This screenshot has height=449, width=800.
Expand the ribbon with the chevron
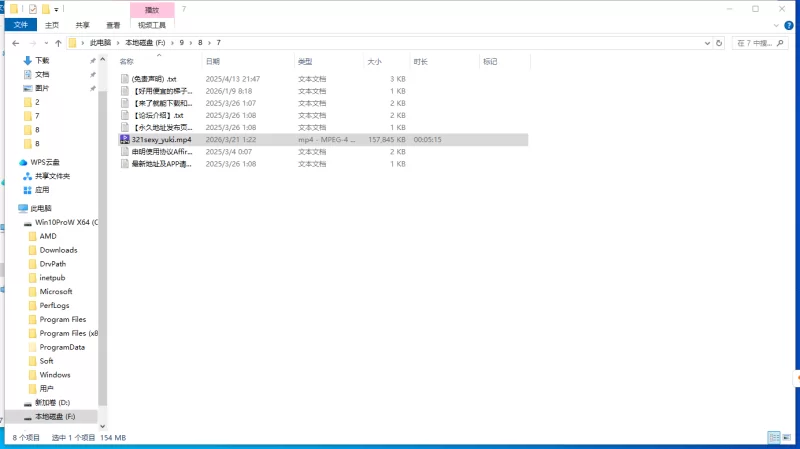(776, 25)
